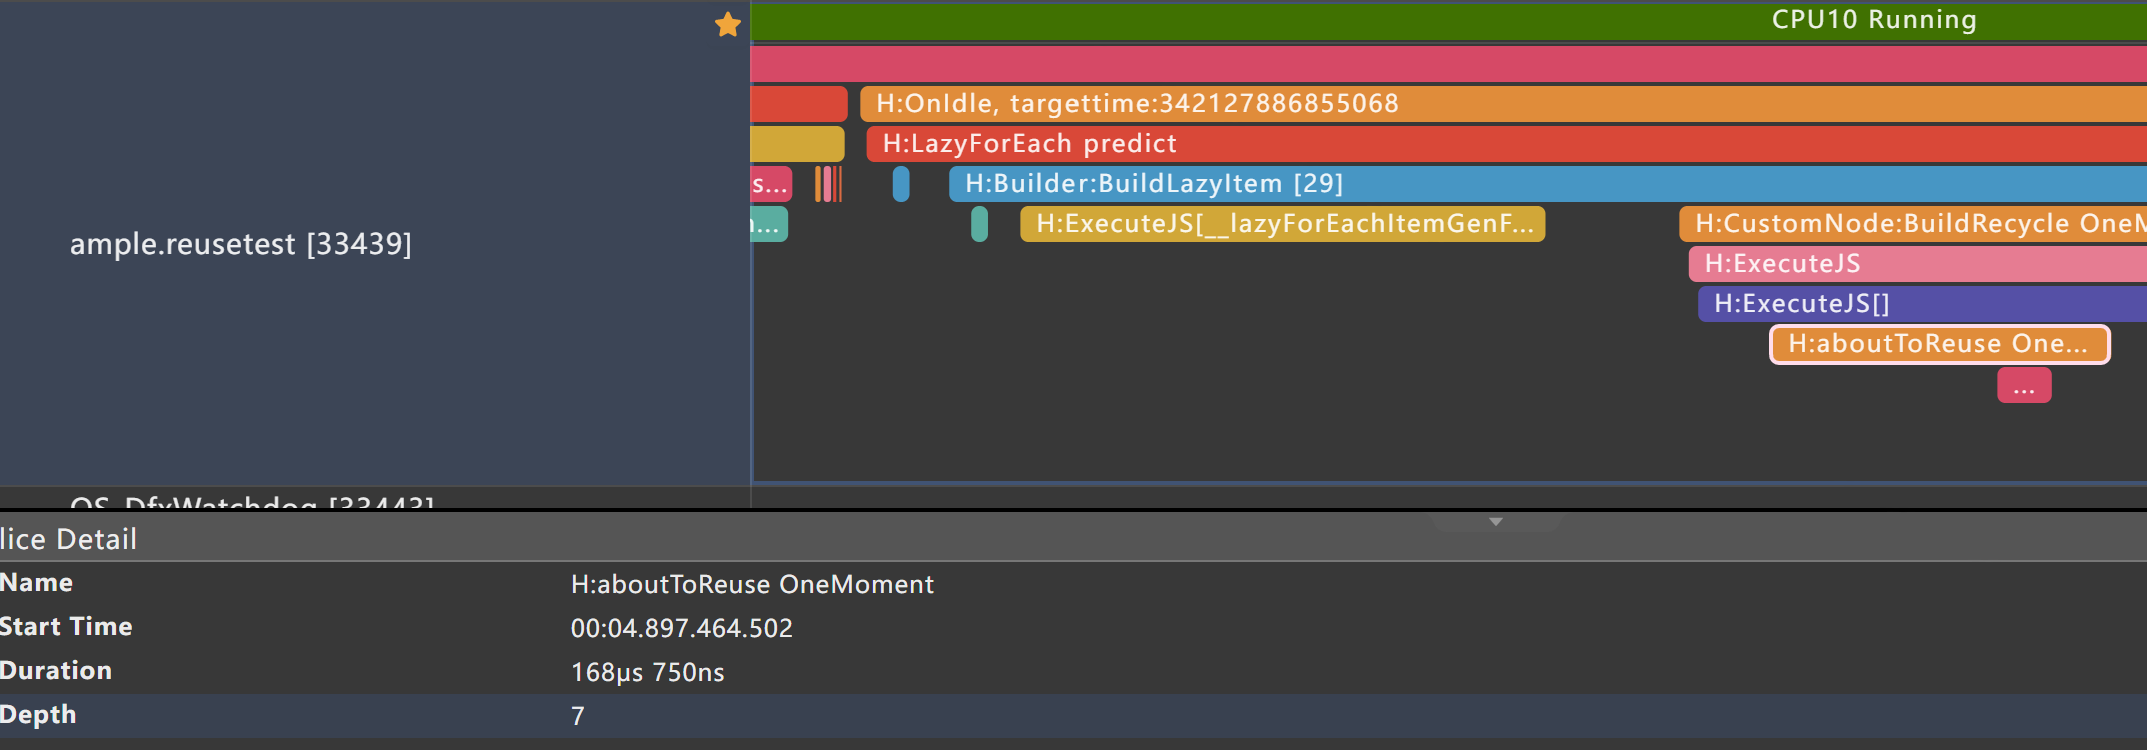Select the long pink bar below CPU10 Running

pos(1449,63)
